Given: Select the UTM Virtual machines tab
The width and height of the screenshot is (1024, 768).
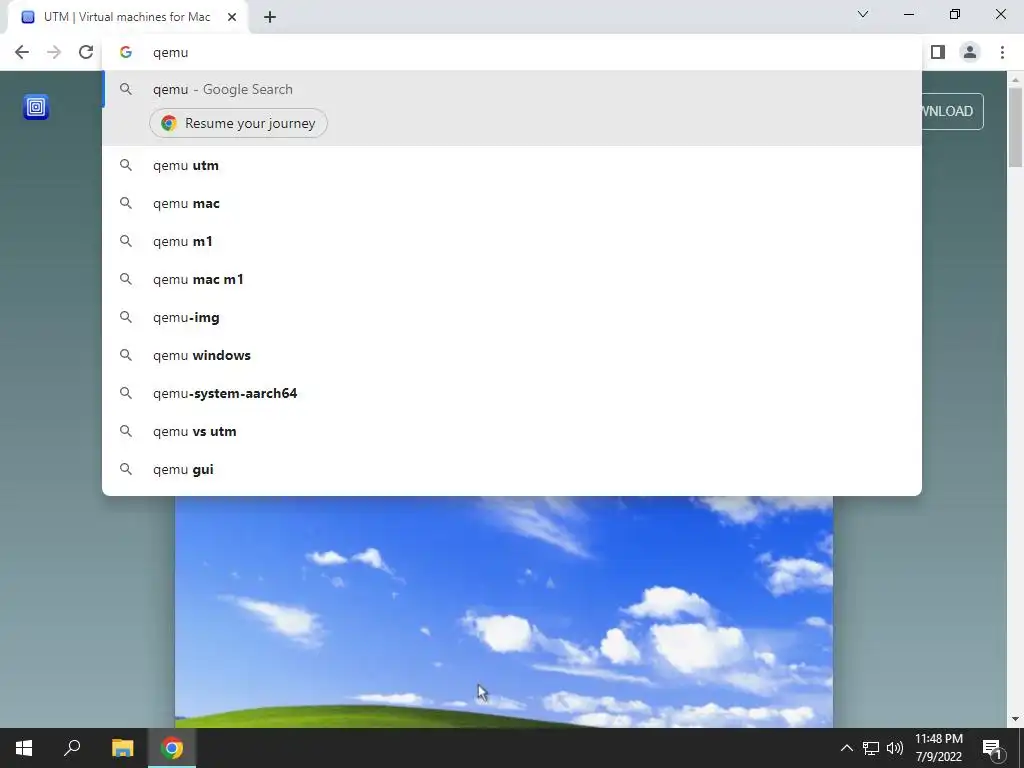Looking at the screenshot, I should pyautogui.click(x=127, y=17).
